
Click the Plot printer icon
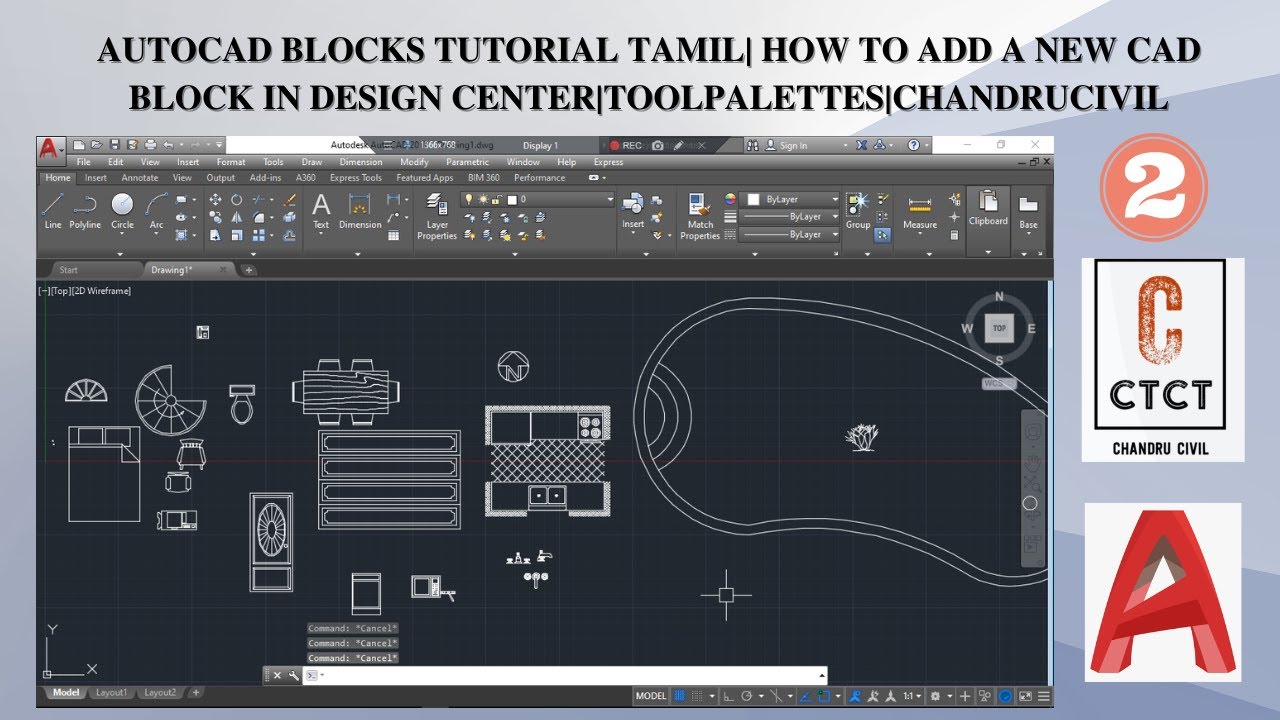click(x=150, y=145)
